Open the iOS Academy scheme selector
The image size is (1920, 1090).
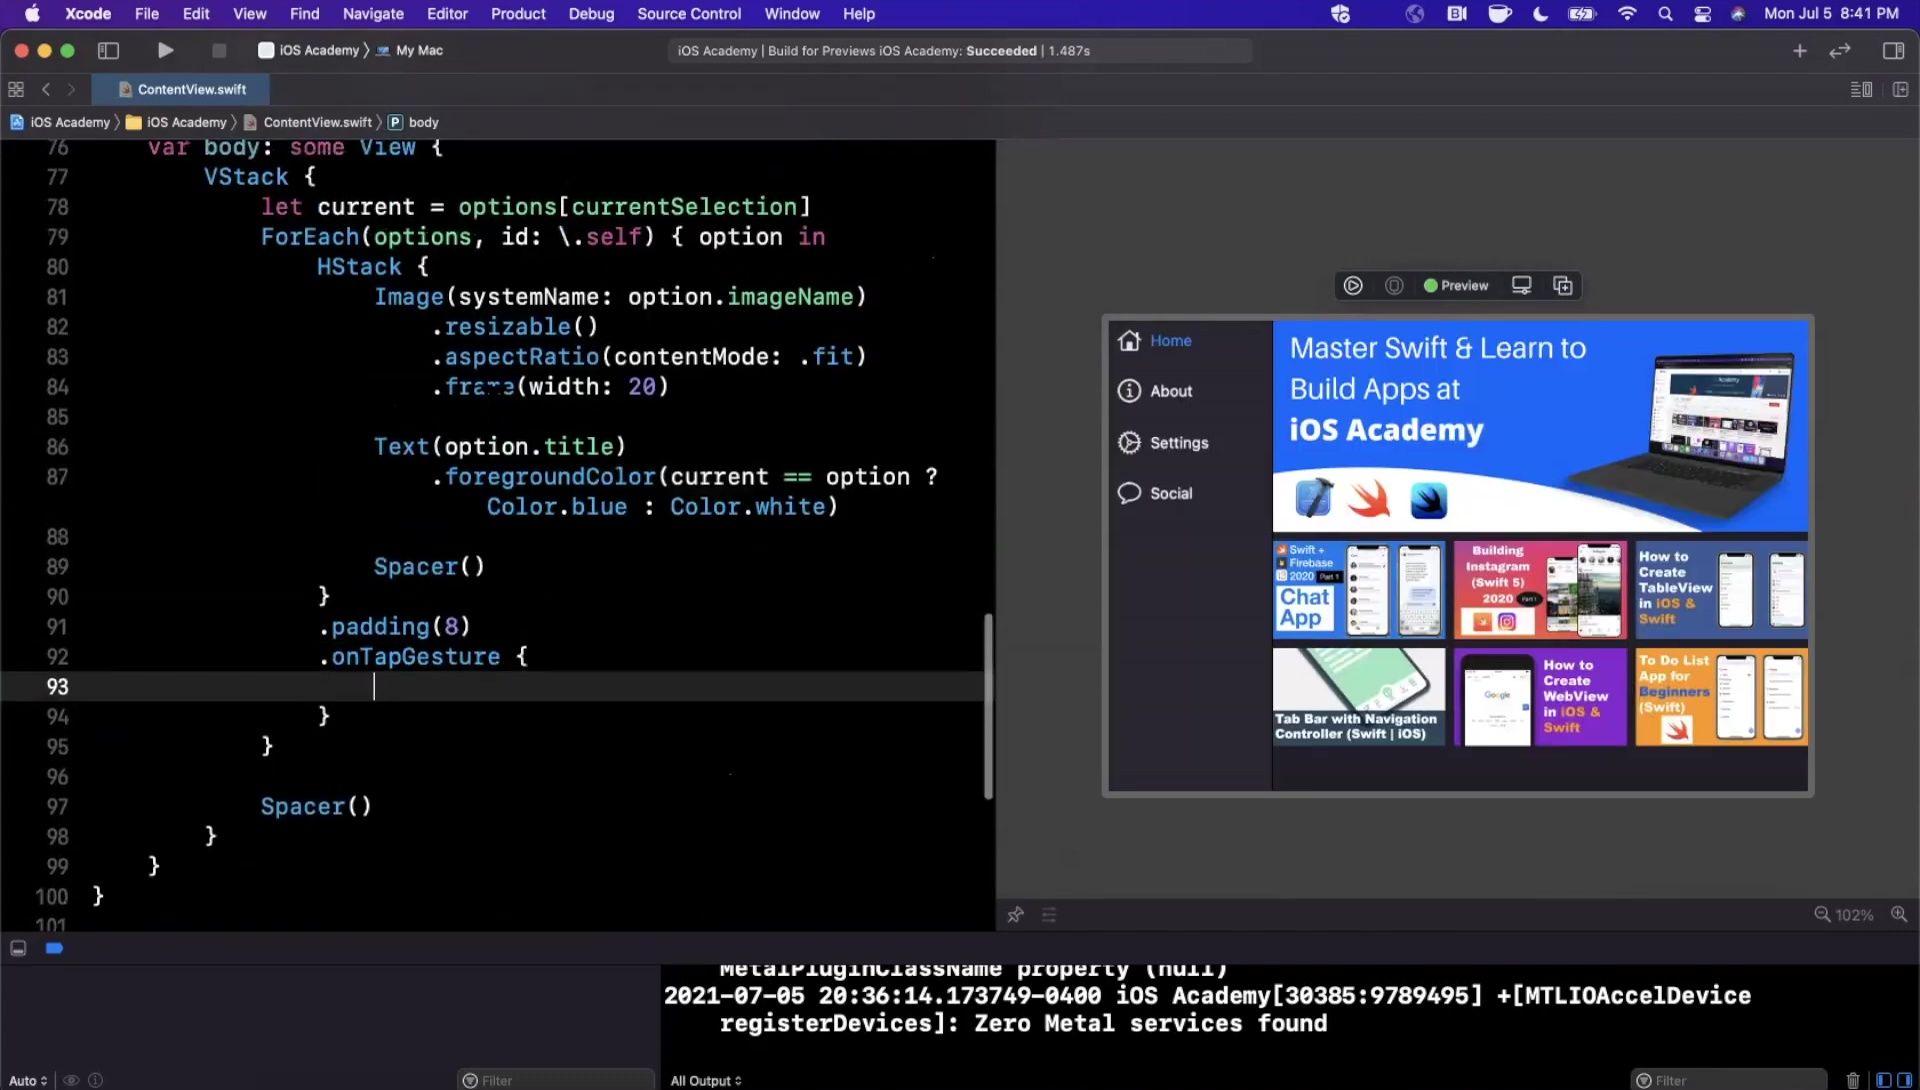(309, 50)
